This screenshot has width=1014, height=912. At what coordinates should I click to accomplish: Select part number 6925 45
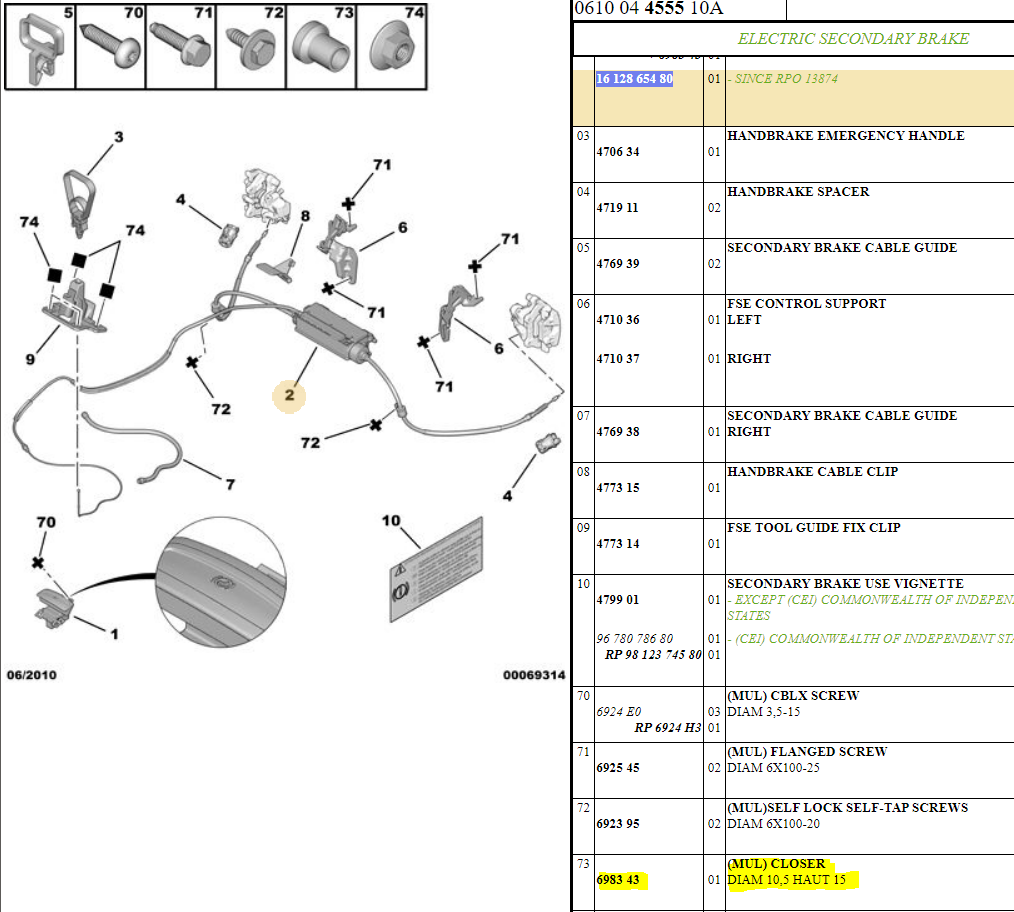618,768
